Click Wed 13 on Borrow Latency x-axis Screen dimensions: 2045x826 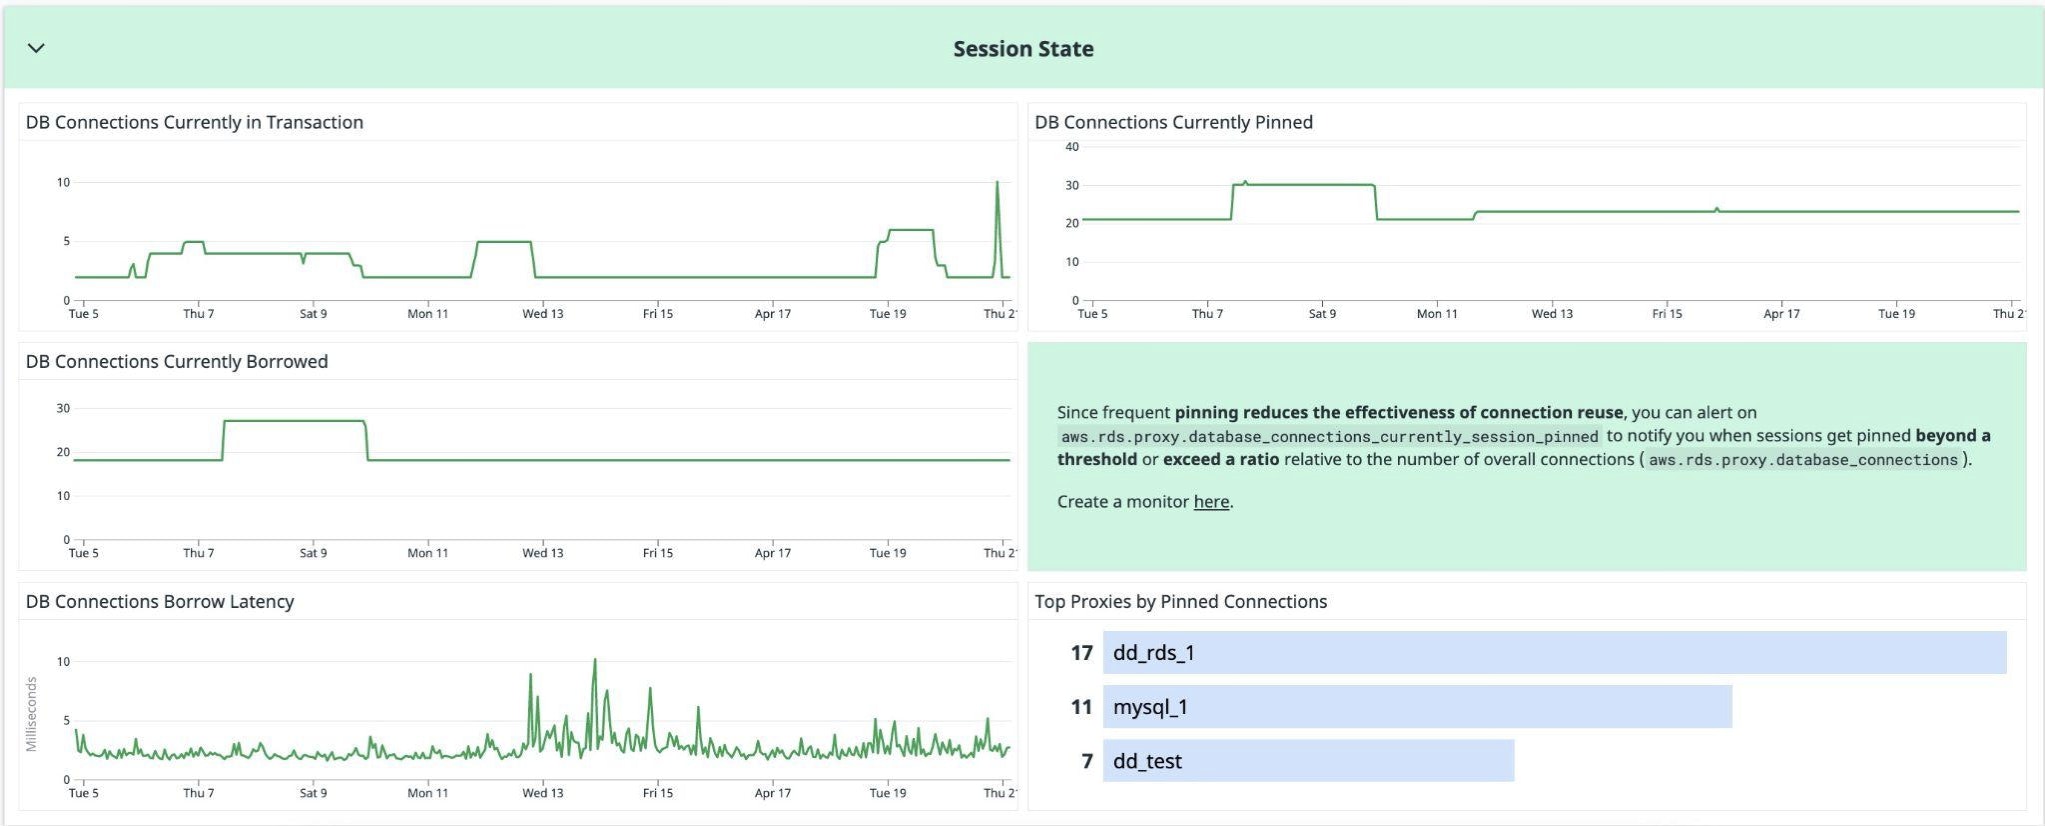click(542, 793)
